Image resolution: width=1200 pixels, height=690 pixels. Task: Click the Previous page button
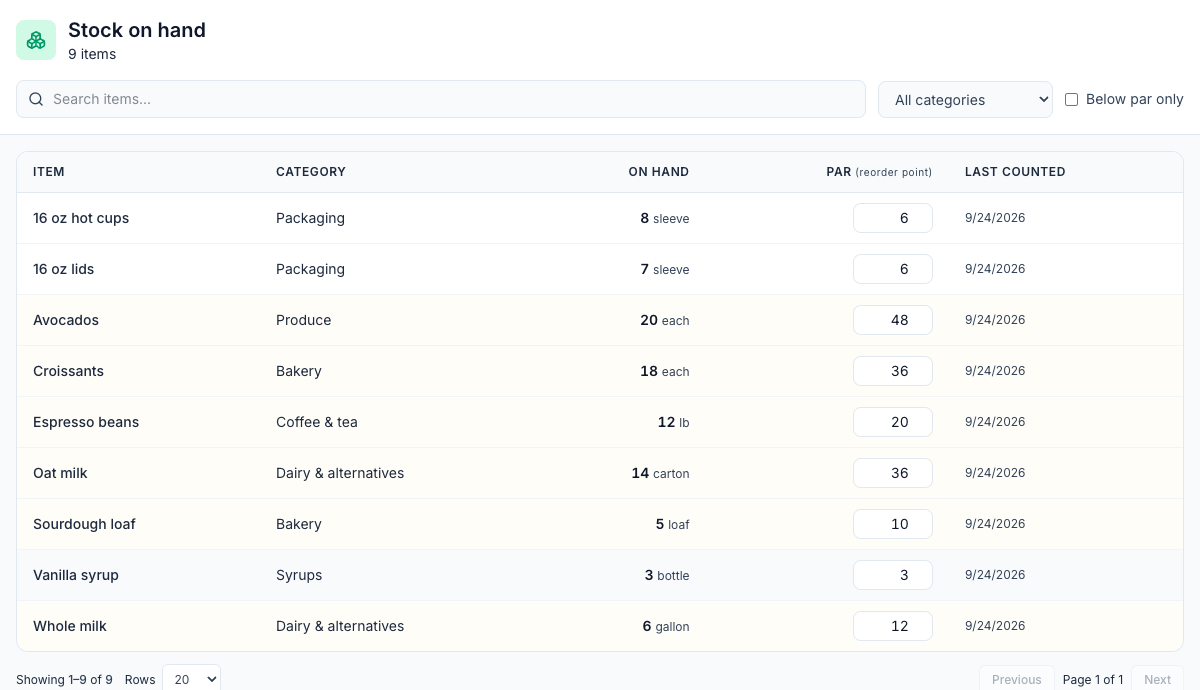pyautogui.click(x=1017, y=679)
